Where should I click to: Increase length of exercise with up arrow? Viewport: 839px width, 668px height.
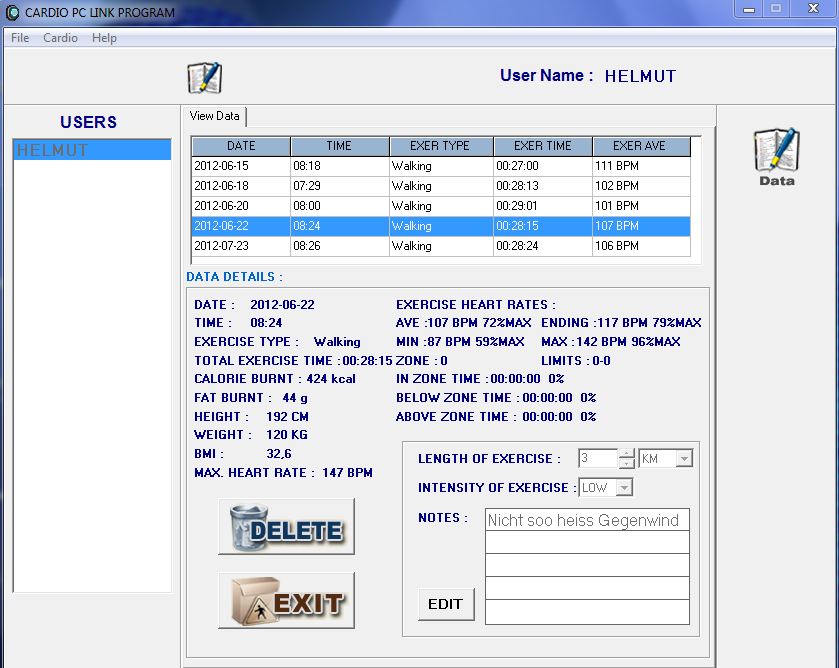(627, 454)
